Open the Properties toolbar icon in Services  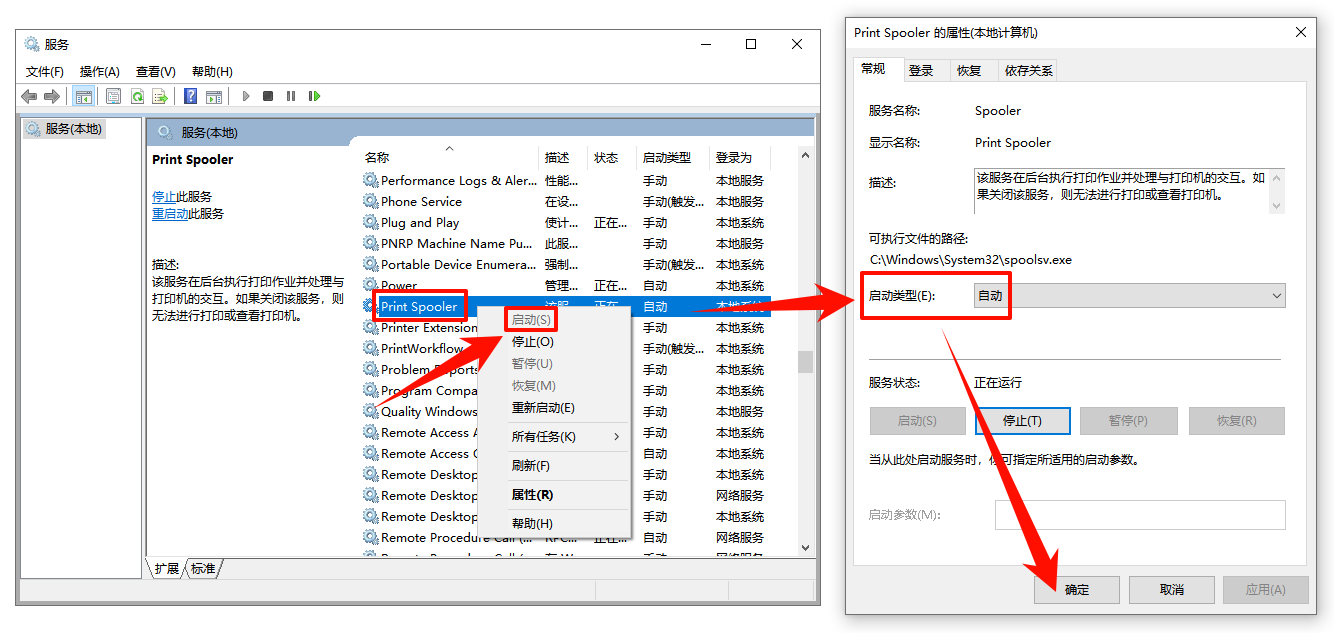(113, 96)
